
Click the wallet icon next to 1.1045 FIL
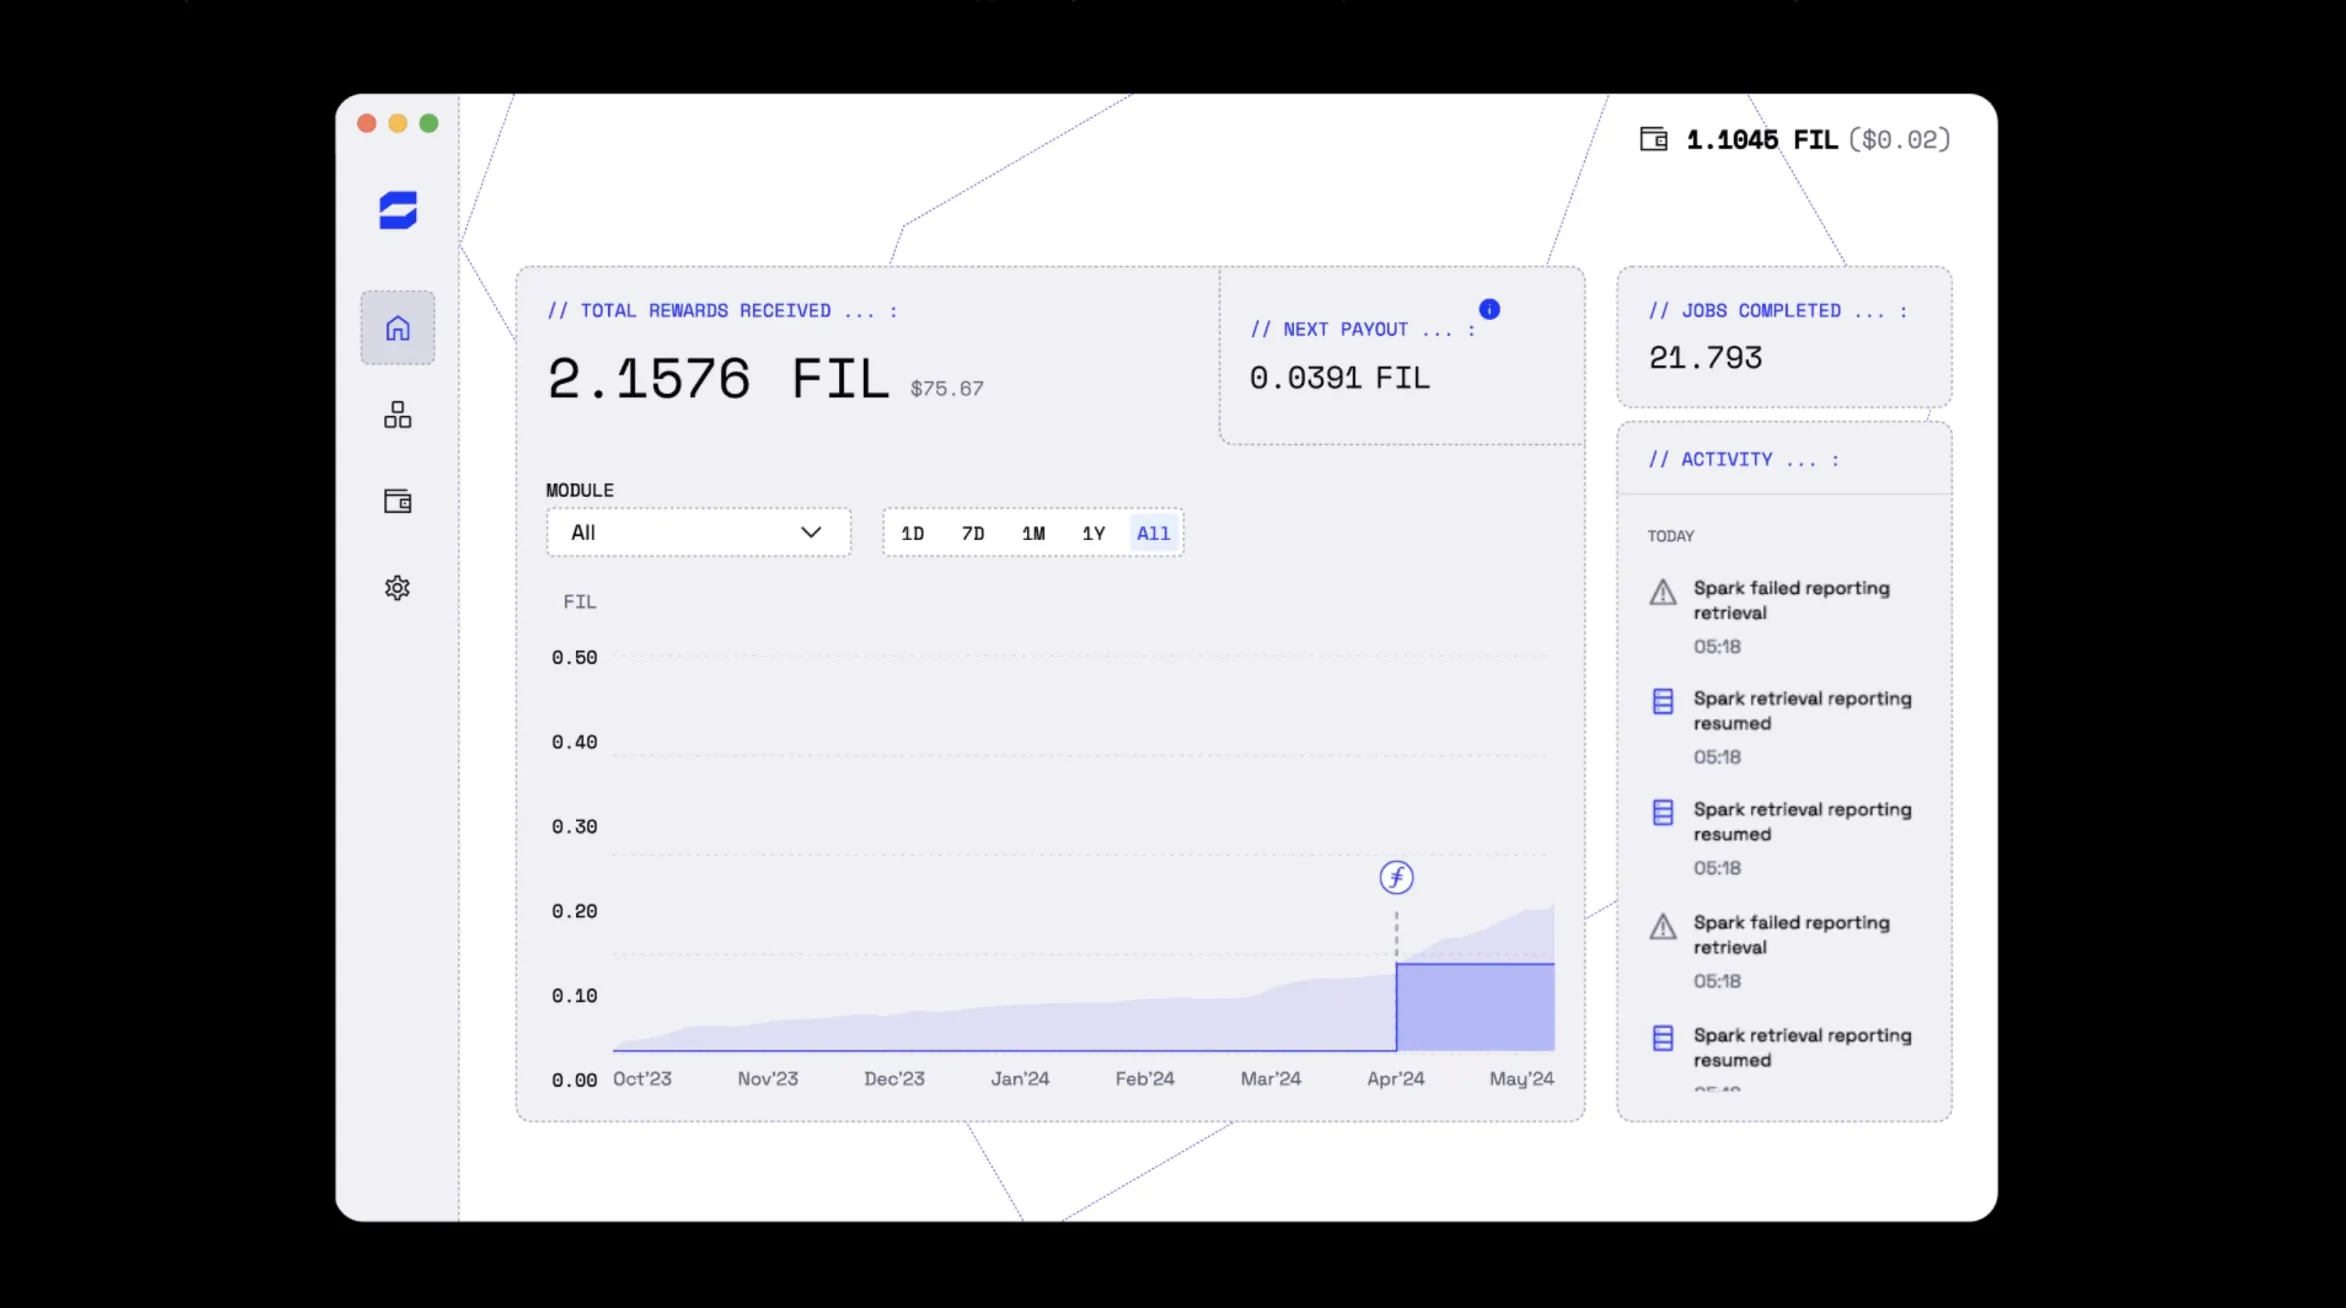[x=1652, y=139]
